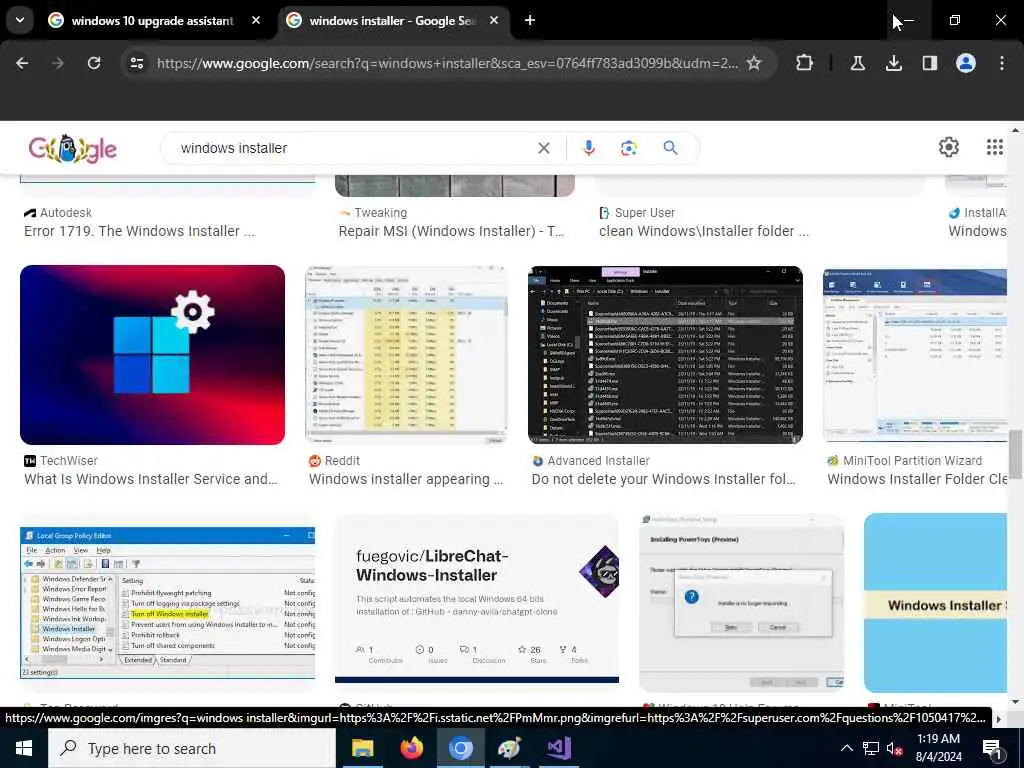Open the TechWiser Windows logo thumbnail

point(152,355)
